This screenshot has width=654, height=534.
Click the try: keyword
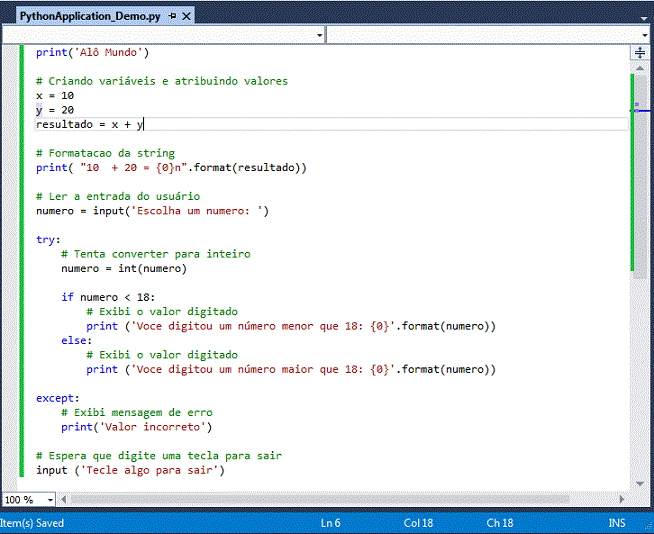coord(48,239)
